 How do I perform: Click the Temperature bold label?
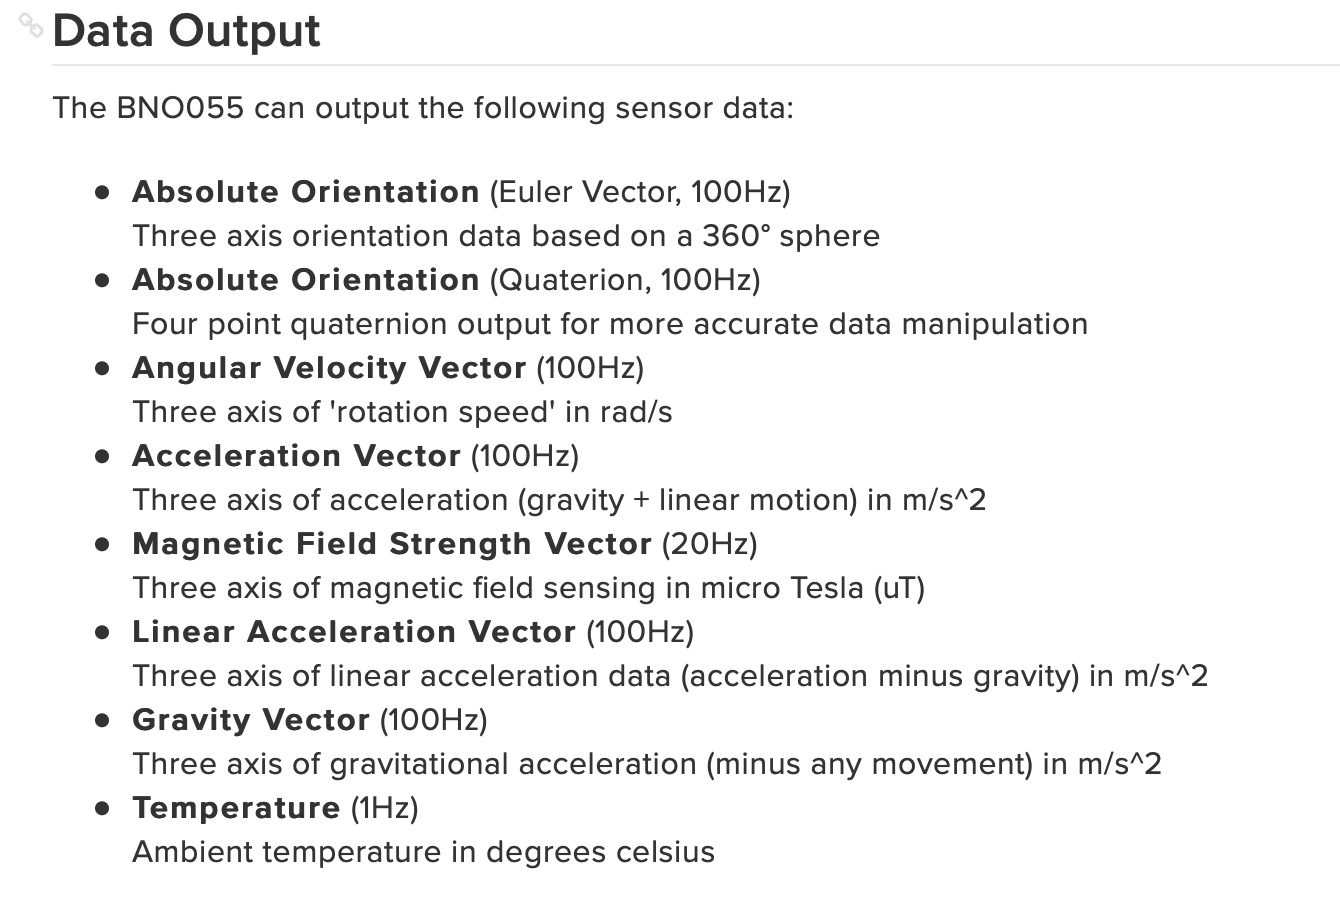tap(236, 808)
